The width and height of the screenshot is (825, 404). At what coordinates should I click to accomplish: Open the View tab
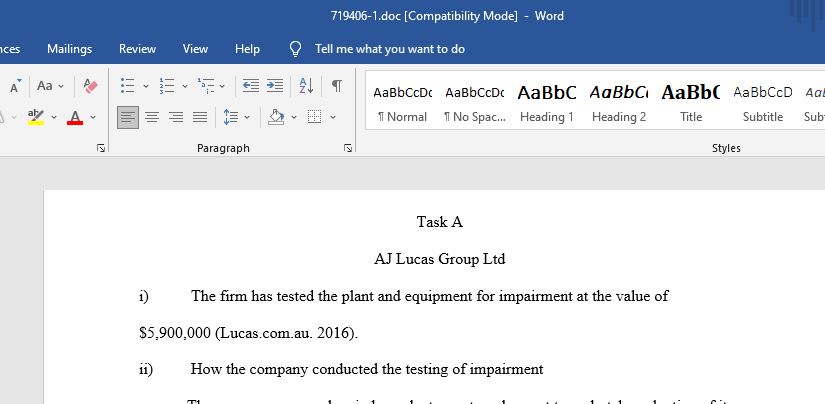click(195, 49)
